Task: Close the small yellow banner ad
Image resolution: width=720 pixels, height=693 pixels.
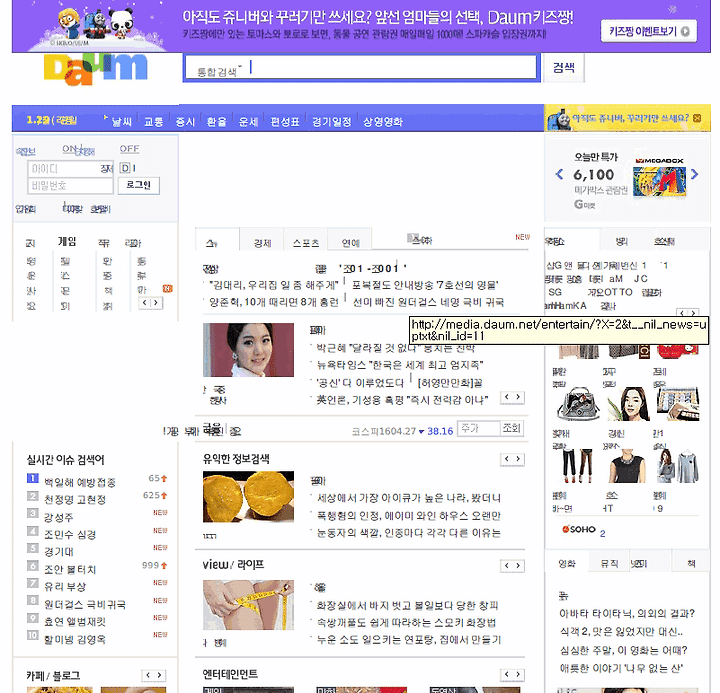Action: [697, 118]
